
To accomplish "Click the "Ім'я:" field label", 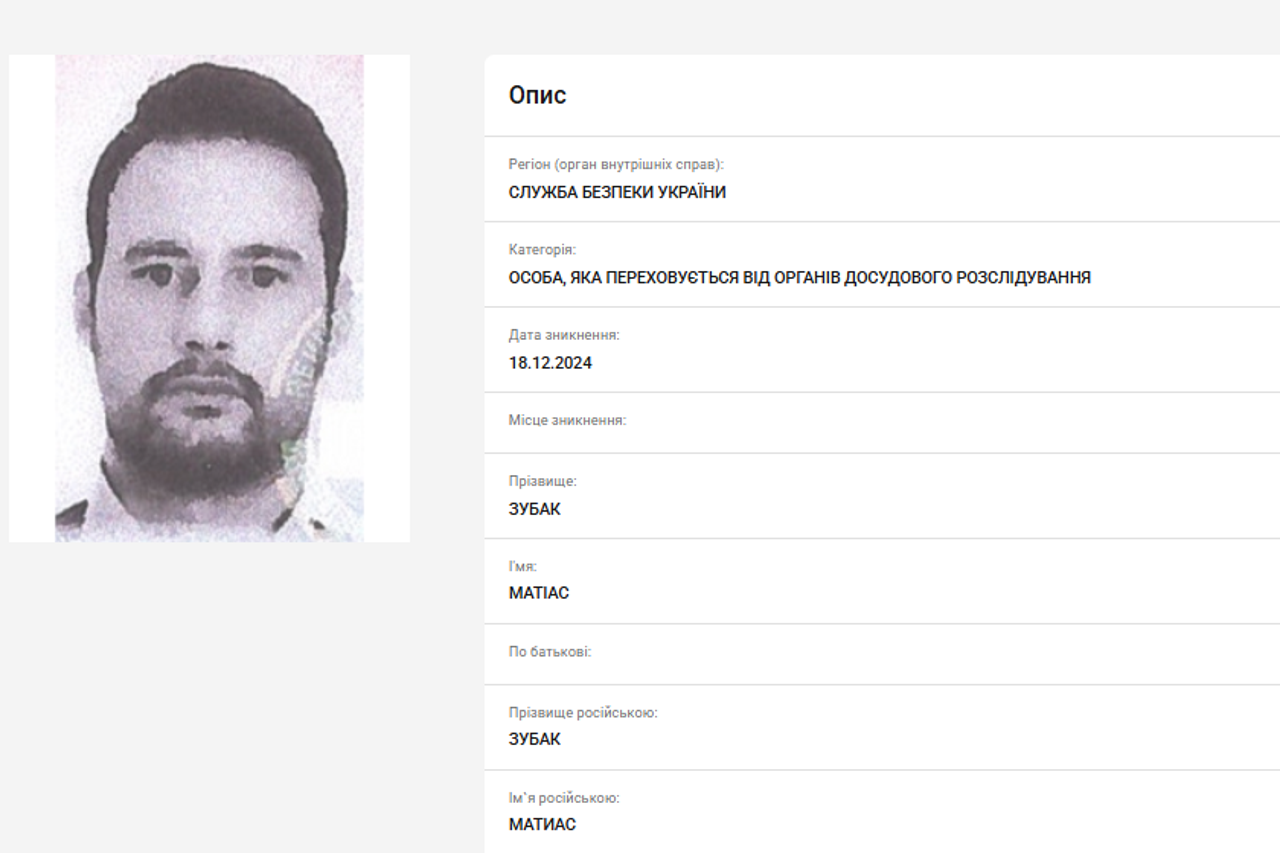I will (522, 566).
